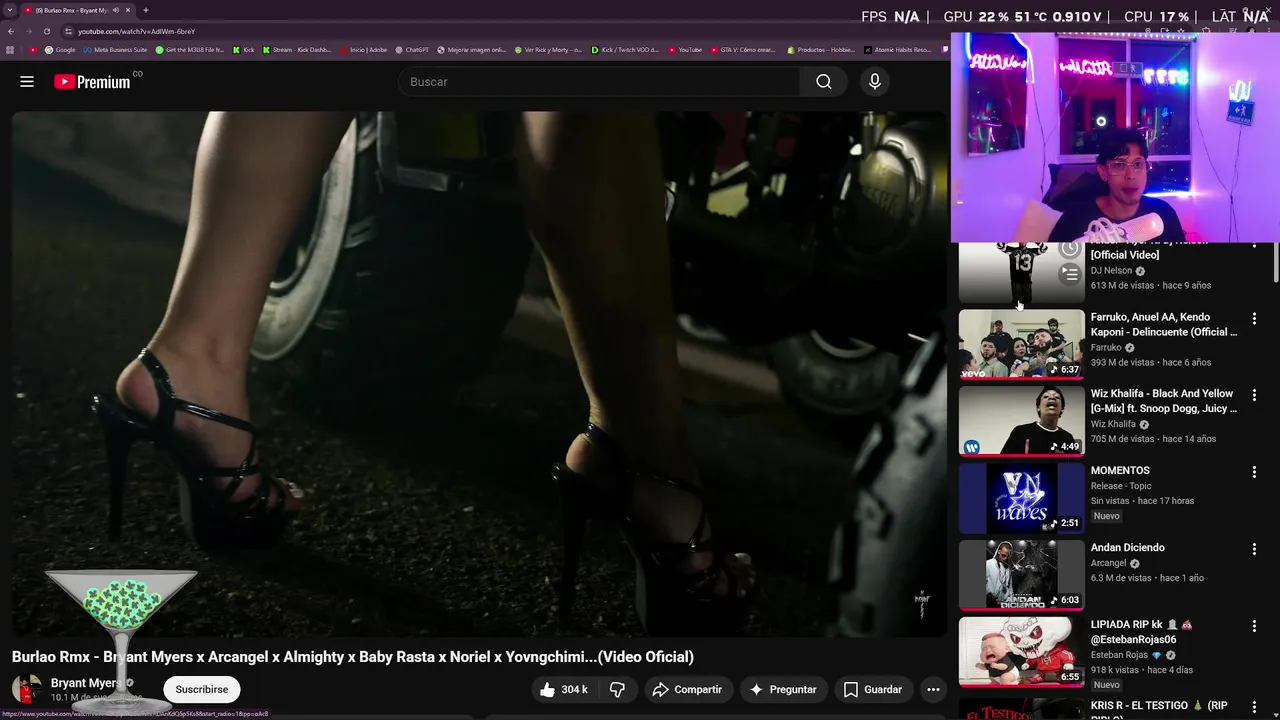Image resolution: width=1280 pixels, height=720 pixels.
Task: Open more actions ellipsis below video
Action: click(933, 689)
